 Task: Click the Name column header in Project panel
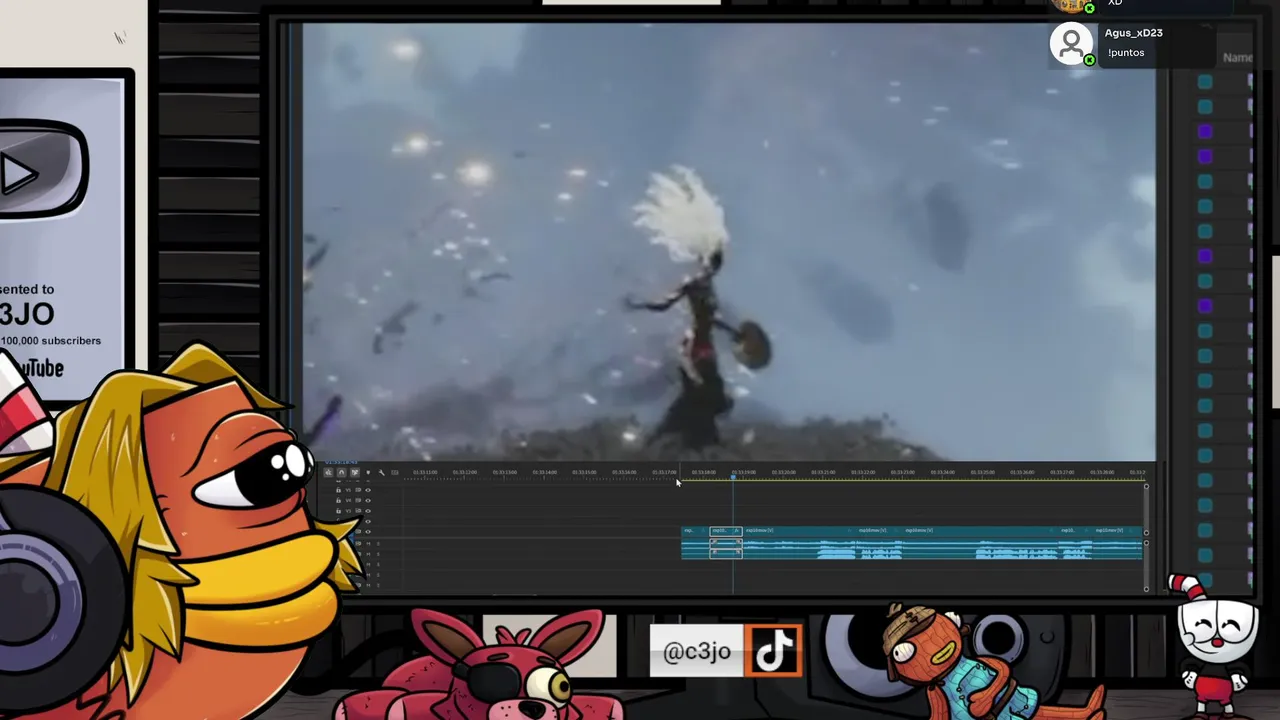[1238, 58]
